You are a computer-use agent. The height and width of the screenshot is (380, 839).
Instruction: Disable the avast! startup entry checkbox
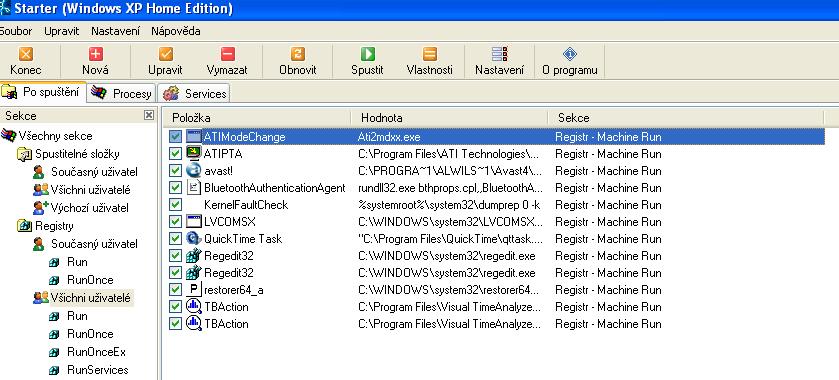click(175, 171)
